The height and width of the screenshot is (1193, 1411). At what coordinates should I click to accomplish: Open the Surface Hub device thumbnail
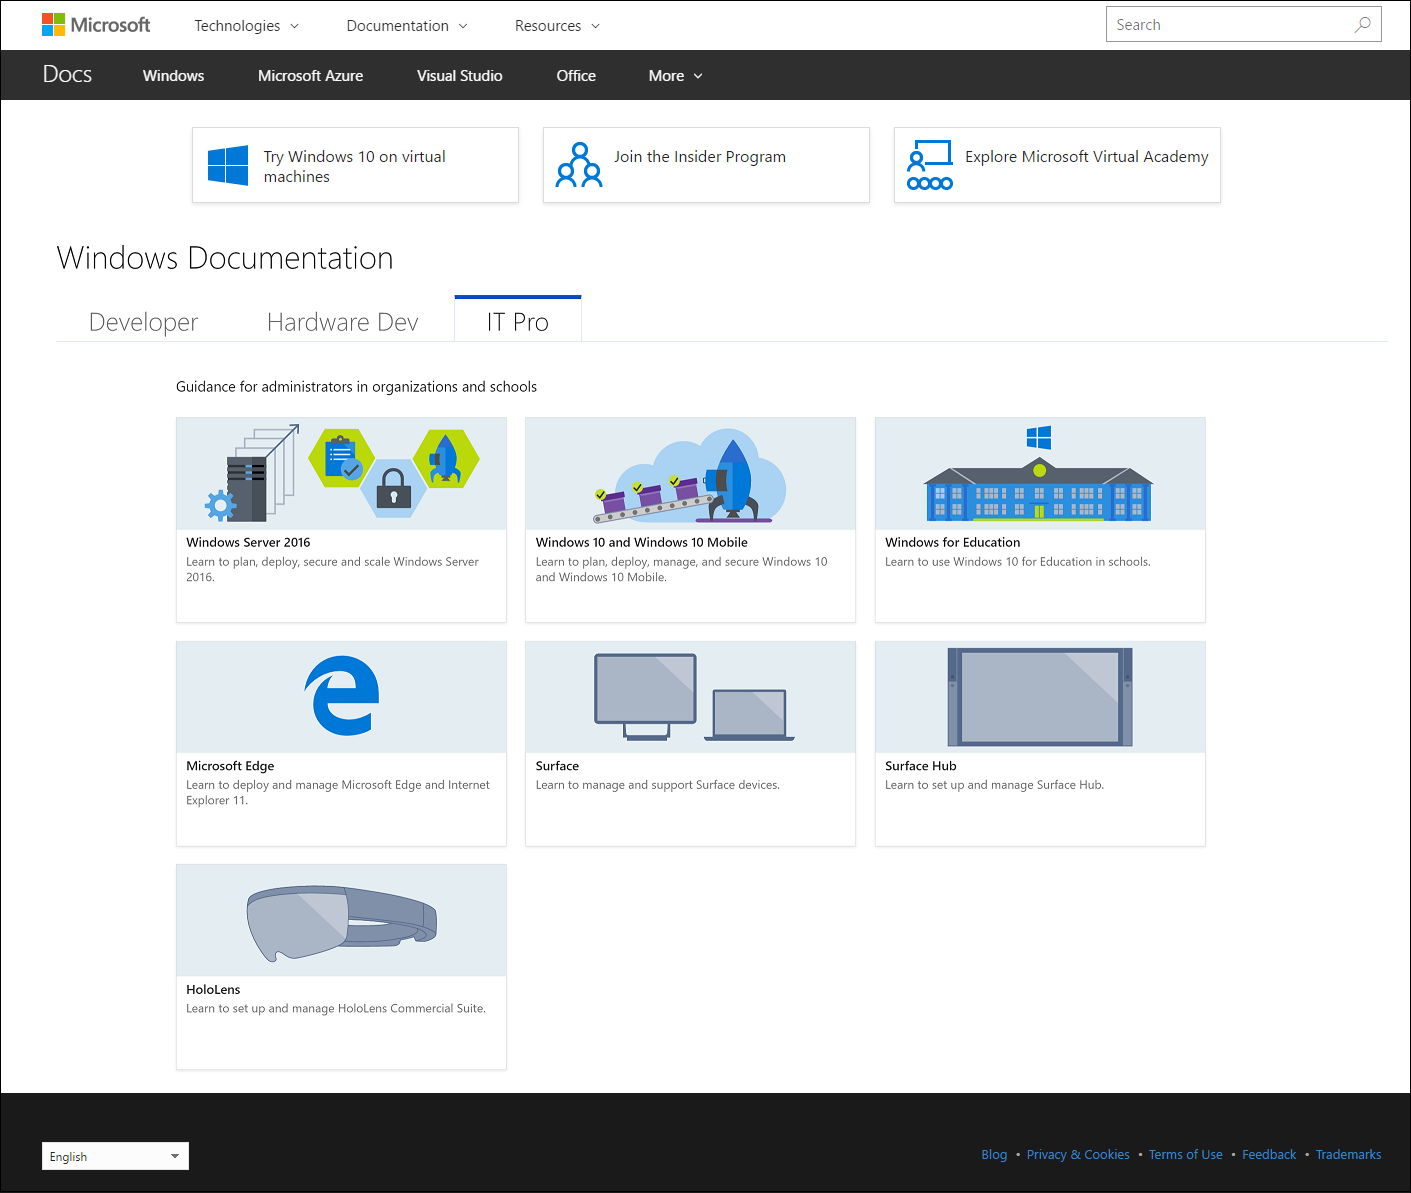point(1039,696)
